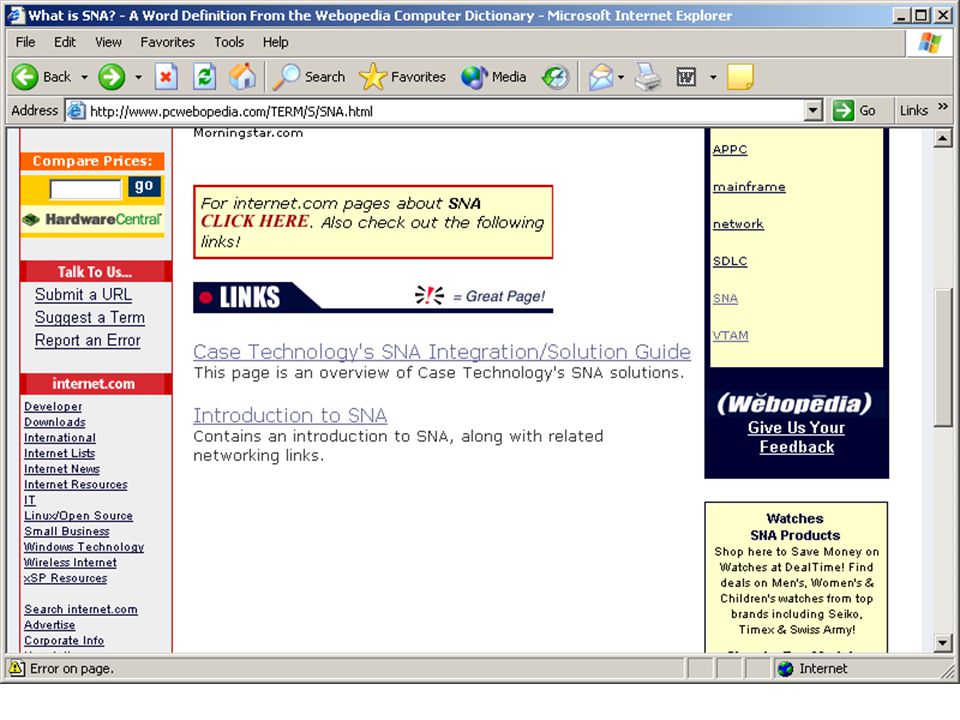Open the mainframe related term link
The image size is (960, 720).
point(749,187)
